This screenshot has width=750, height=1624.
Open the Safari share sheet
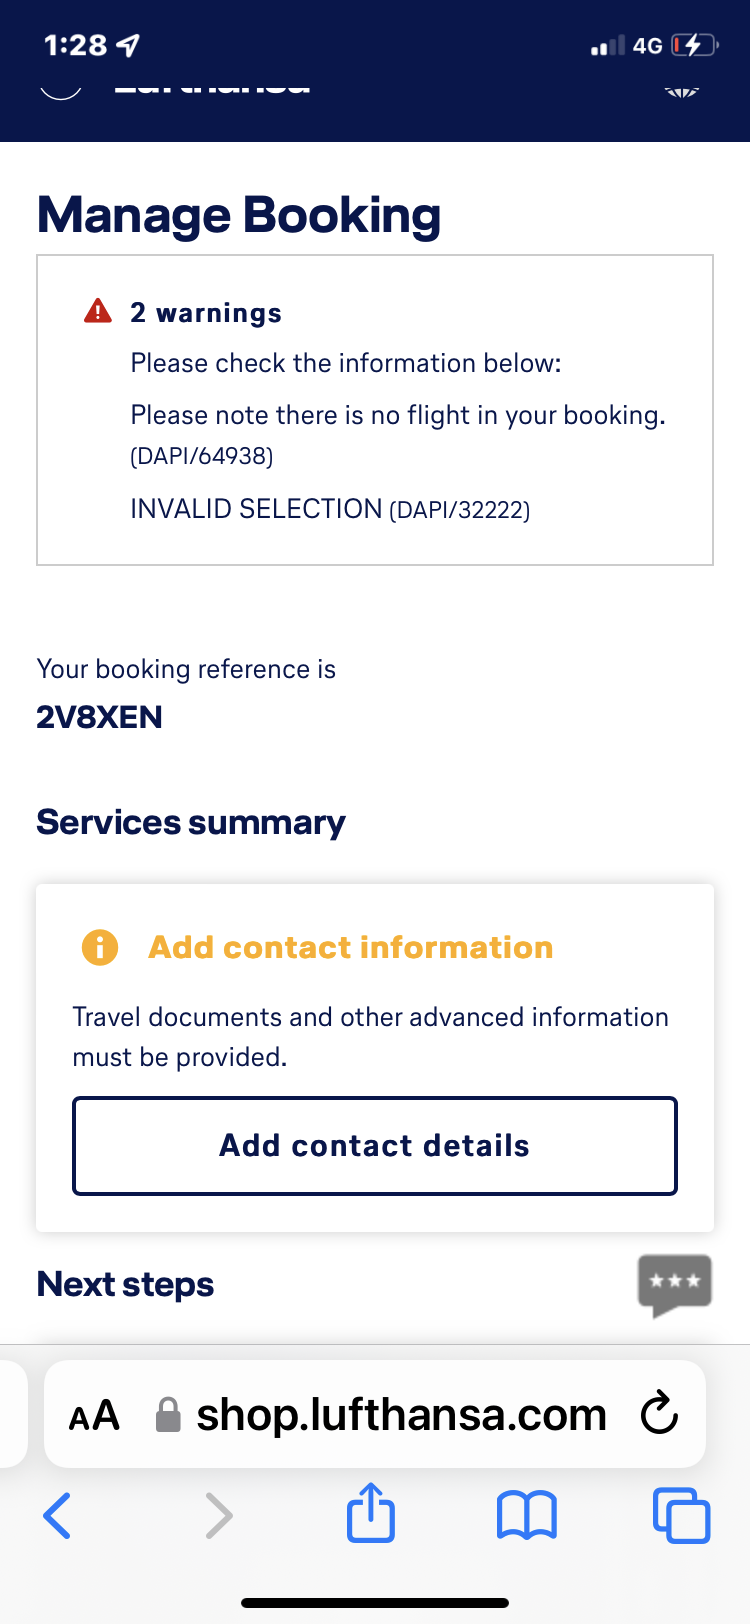point(371,1513)
